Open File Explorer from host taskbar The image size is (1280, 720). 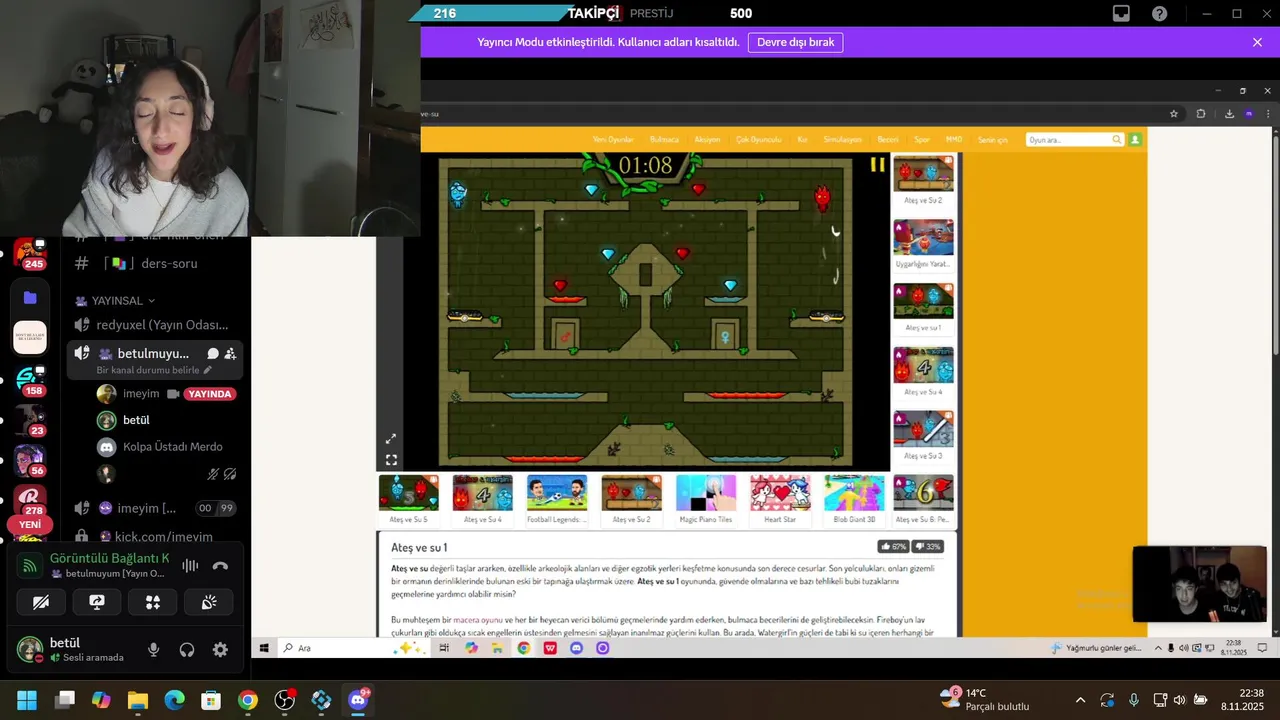click(137, 700)
